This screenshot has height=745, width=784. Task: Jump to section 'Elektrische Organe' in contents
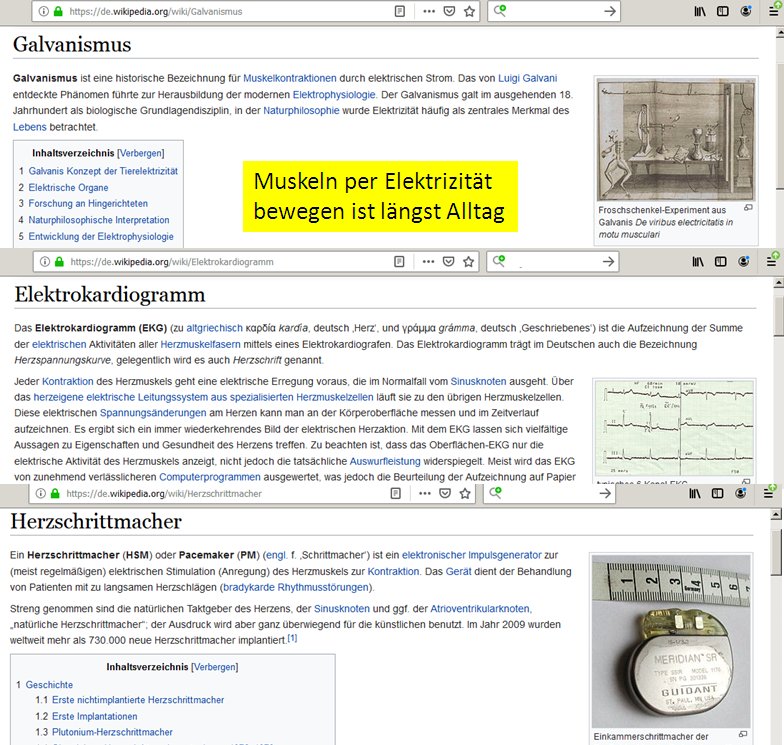69,188
